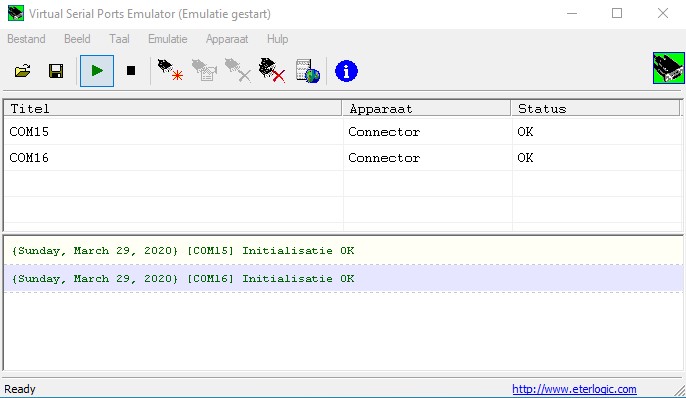Maximize the Virtual Serial Ports Emulator window
The image size is (686, 398).
point(617,14)
